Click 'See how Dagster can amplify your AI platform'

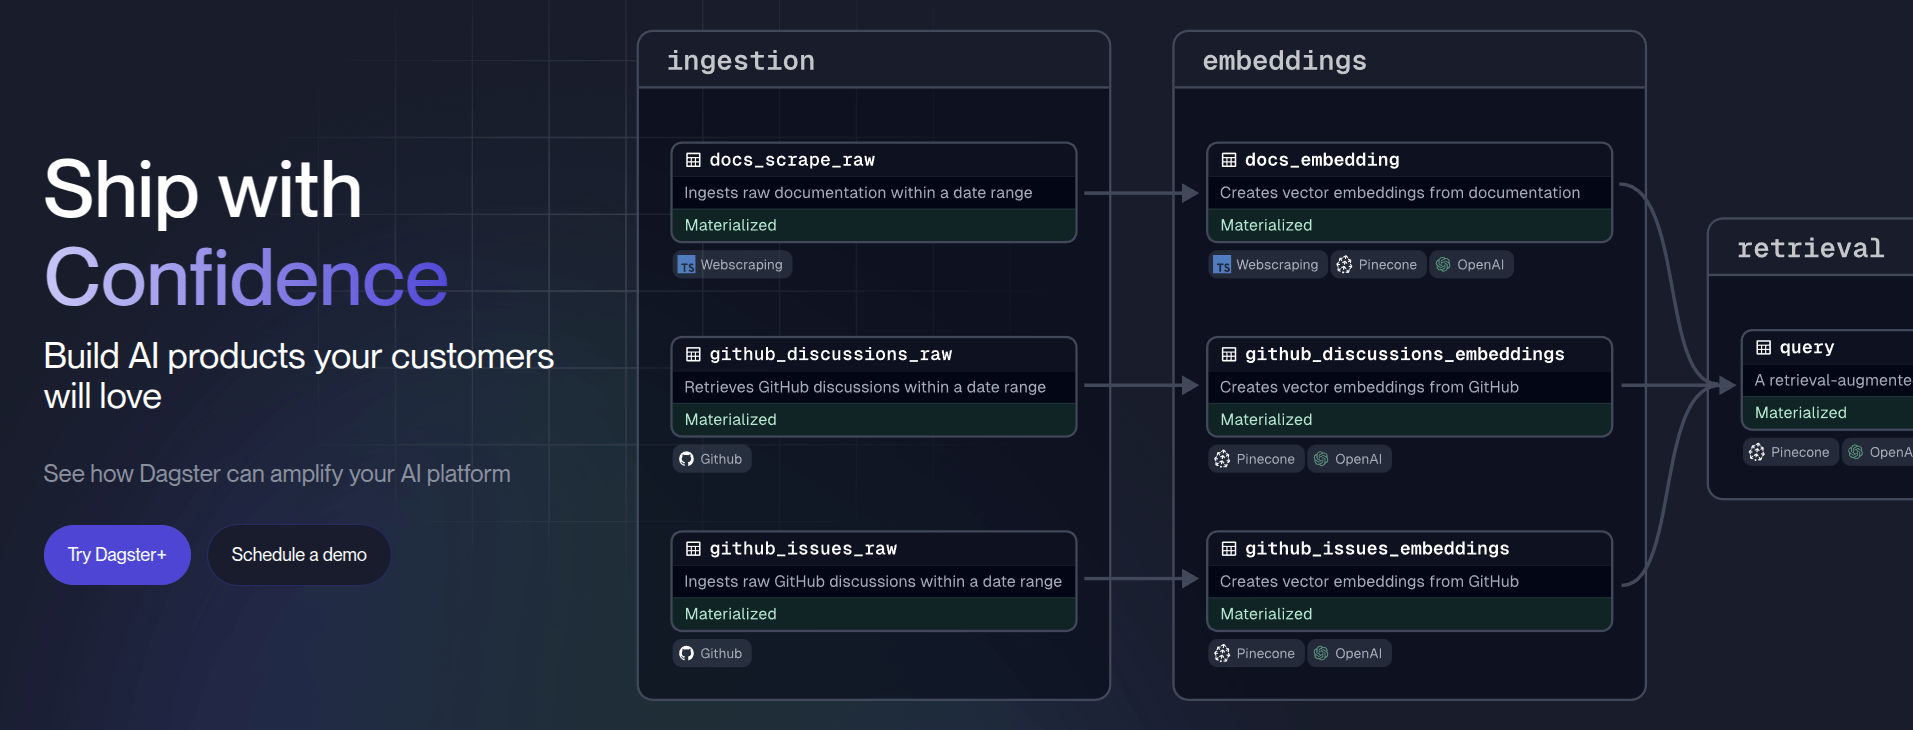[x=277, y=474]
